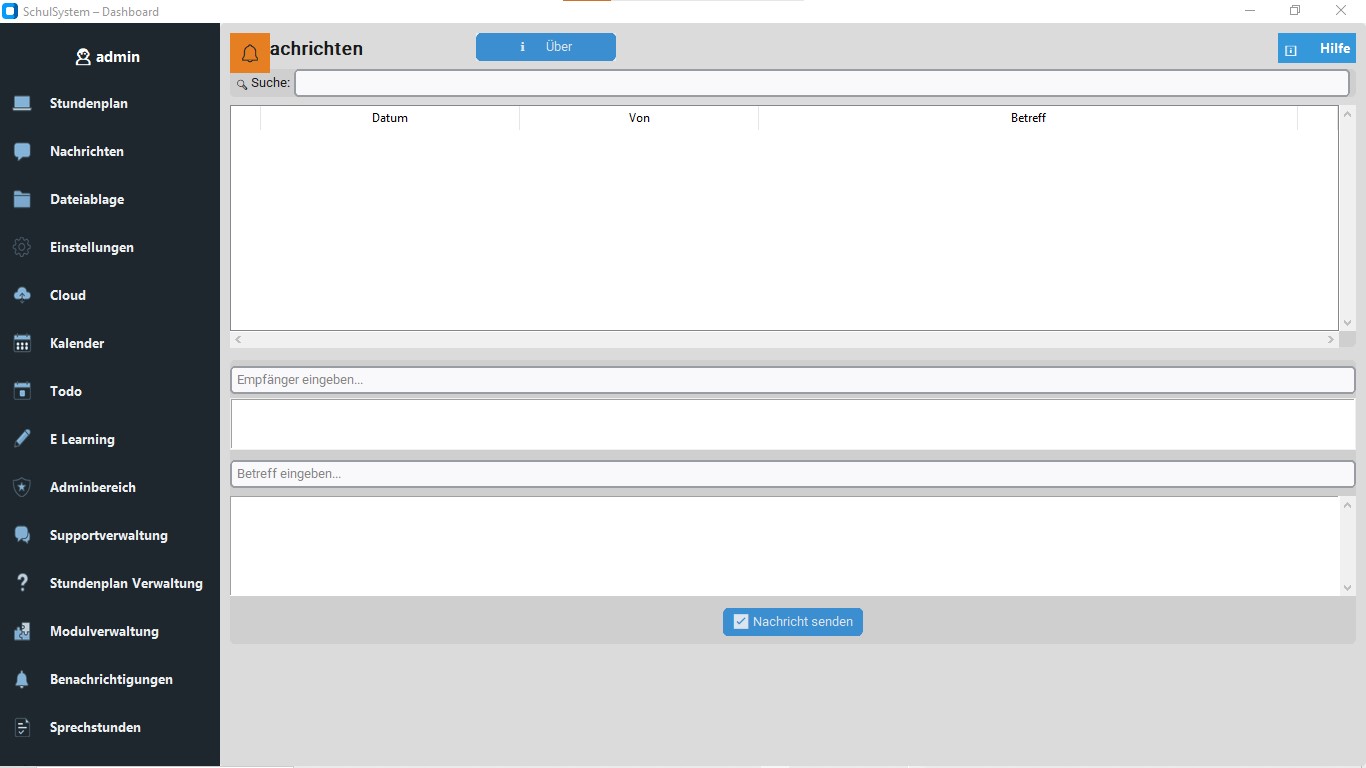
Task: Open Einstellungen using the gear icon
Action: 22,247
